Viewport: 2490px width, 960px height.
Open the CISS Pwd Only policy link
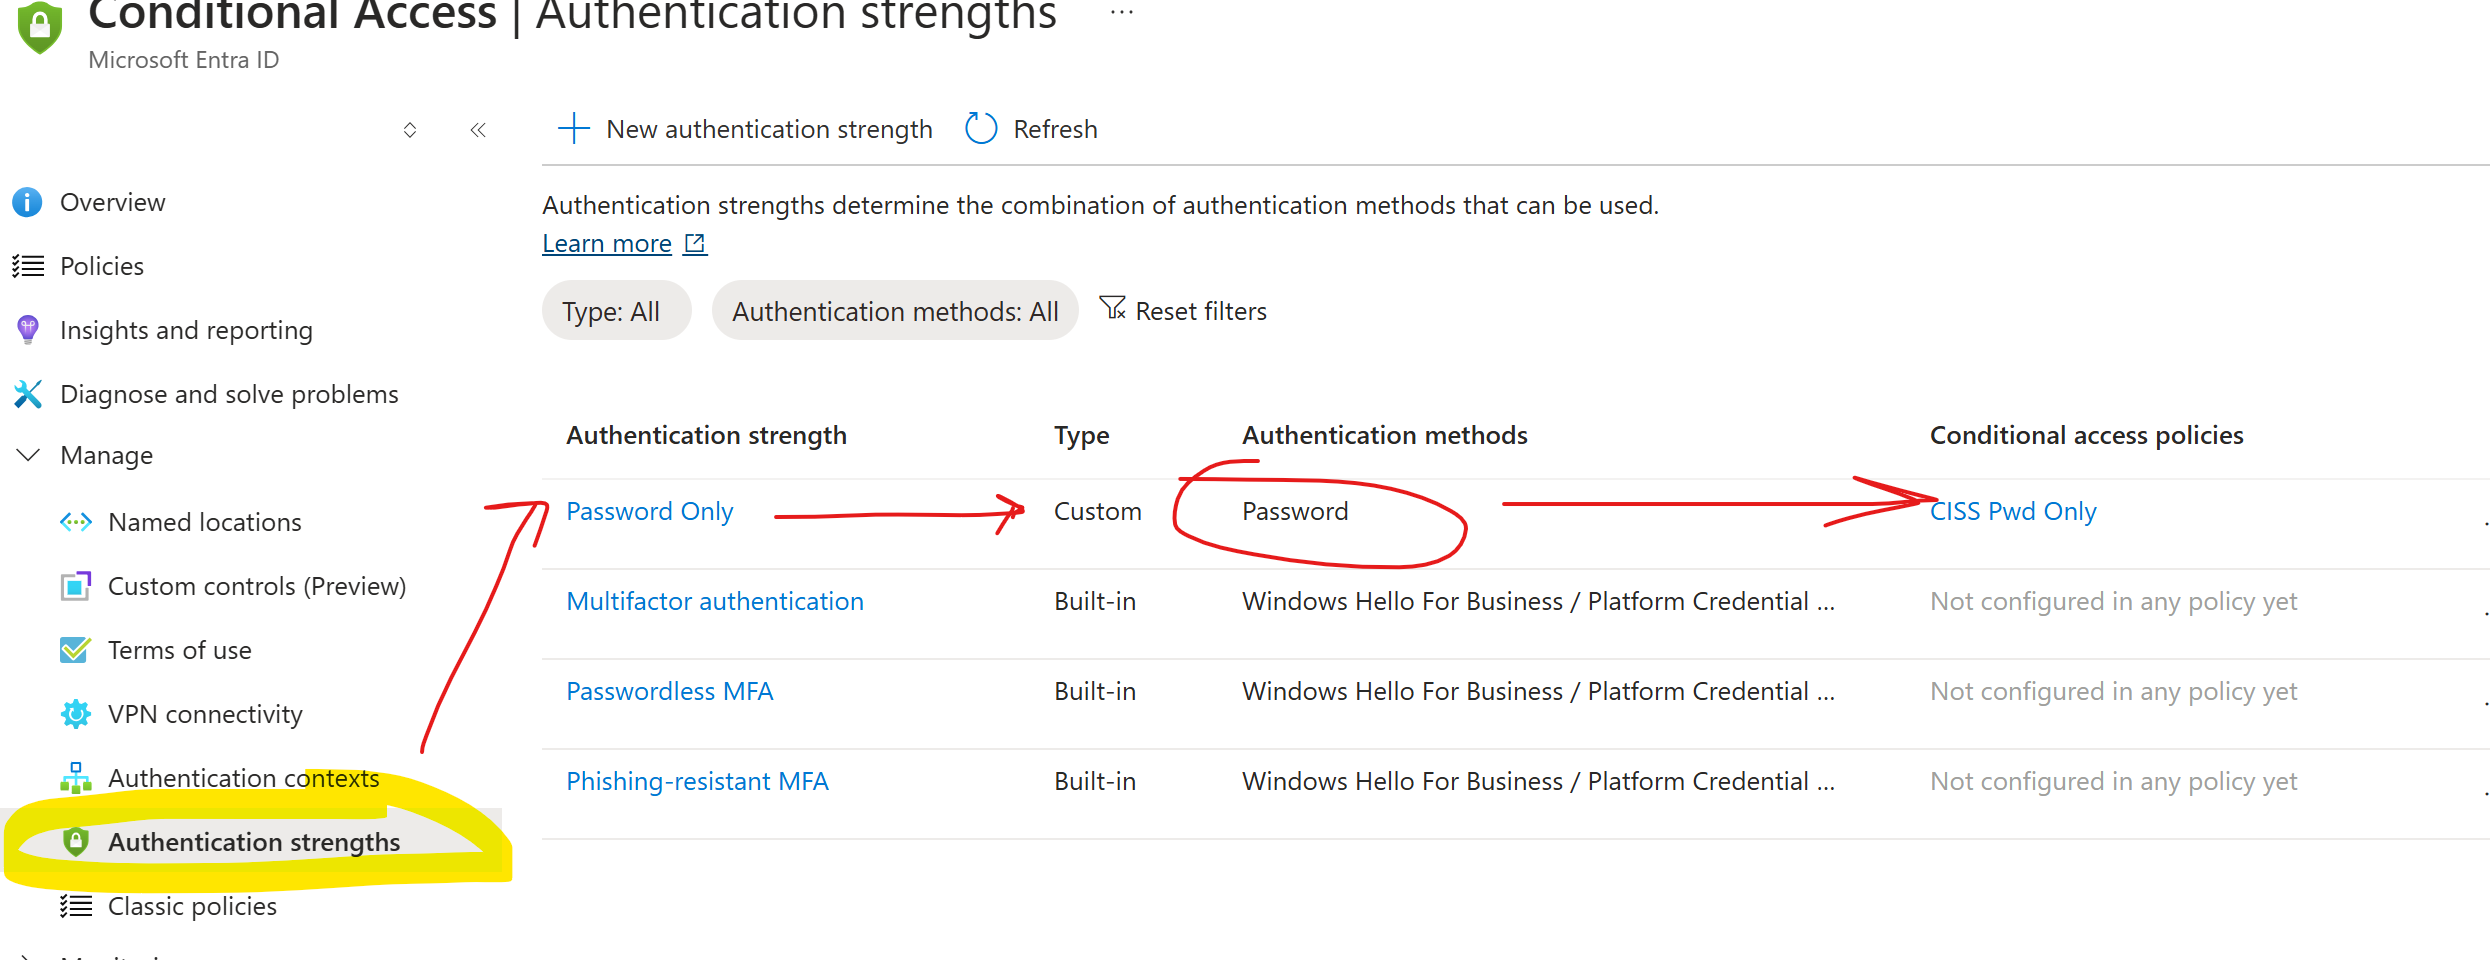(x=2012, y=511)
